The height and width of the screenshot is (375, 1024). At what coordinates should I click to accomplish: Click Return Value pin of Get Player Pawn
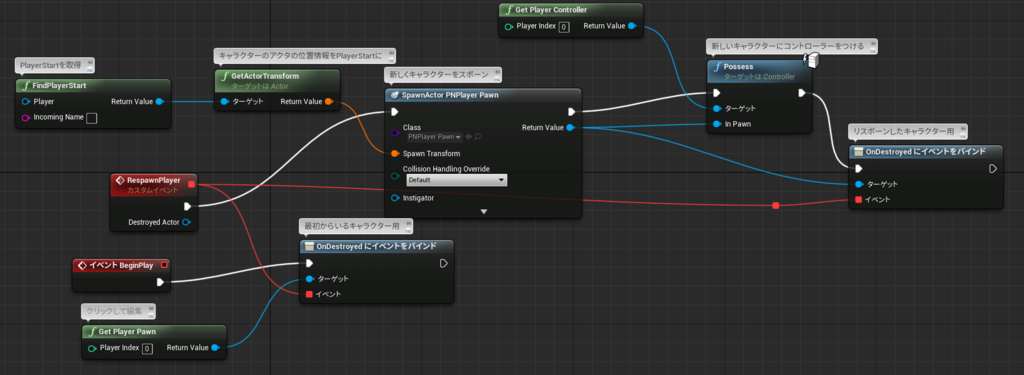[x=215, y=348]
